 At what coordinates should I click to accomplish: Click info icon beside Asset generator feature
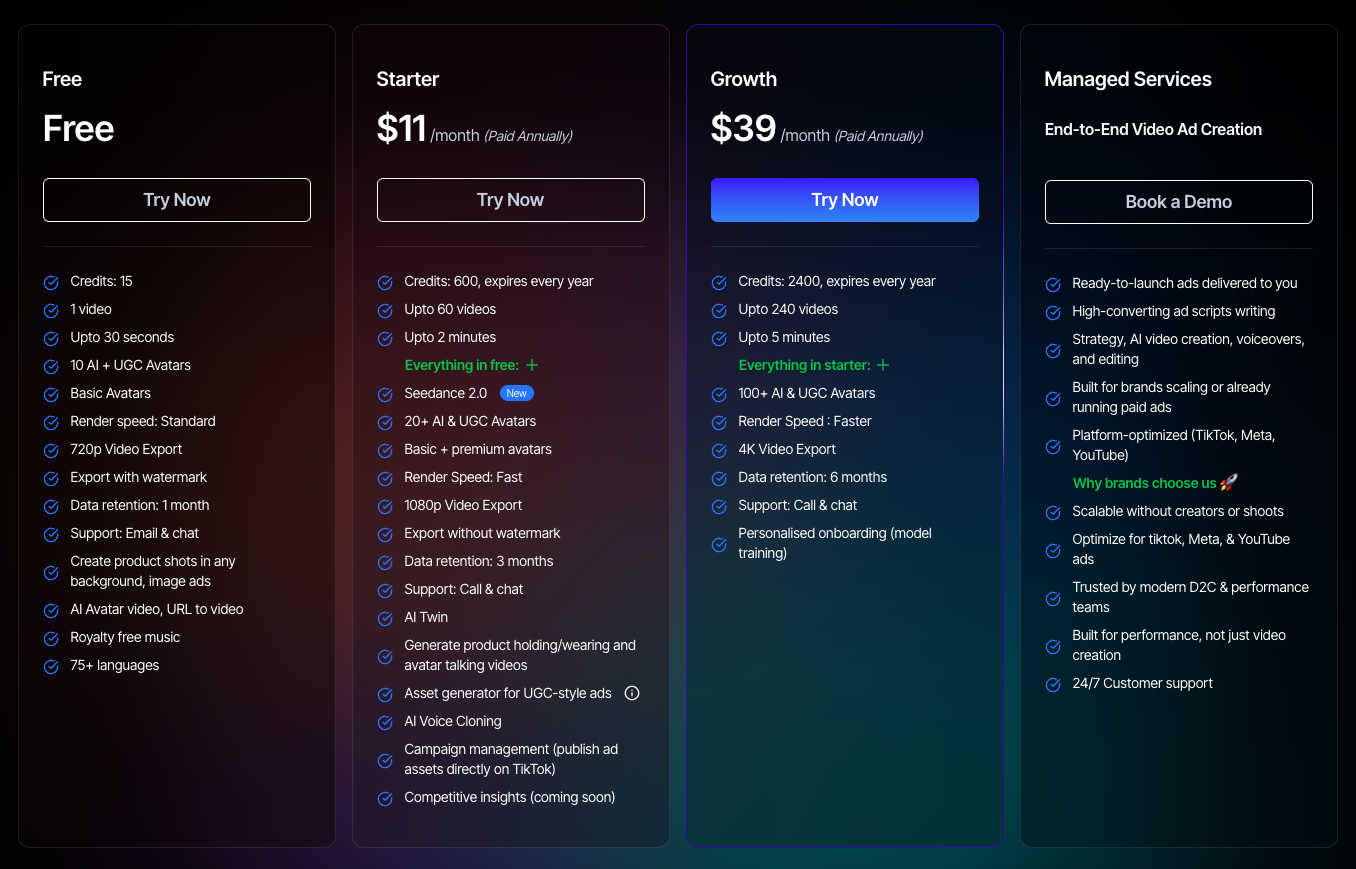pos(631,693)
